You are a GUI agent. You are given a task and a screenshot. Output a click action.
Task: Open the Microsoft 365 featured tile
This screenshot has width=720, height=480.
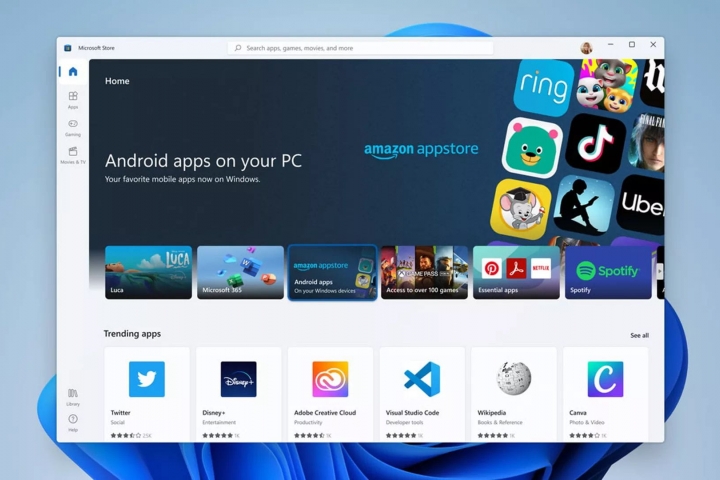point(240,272)
